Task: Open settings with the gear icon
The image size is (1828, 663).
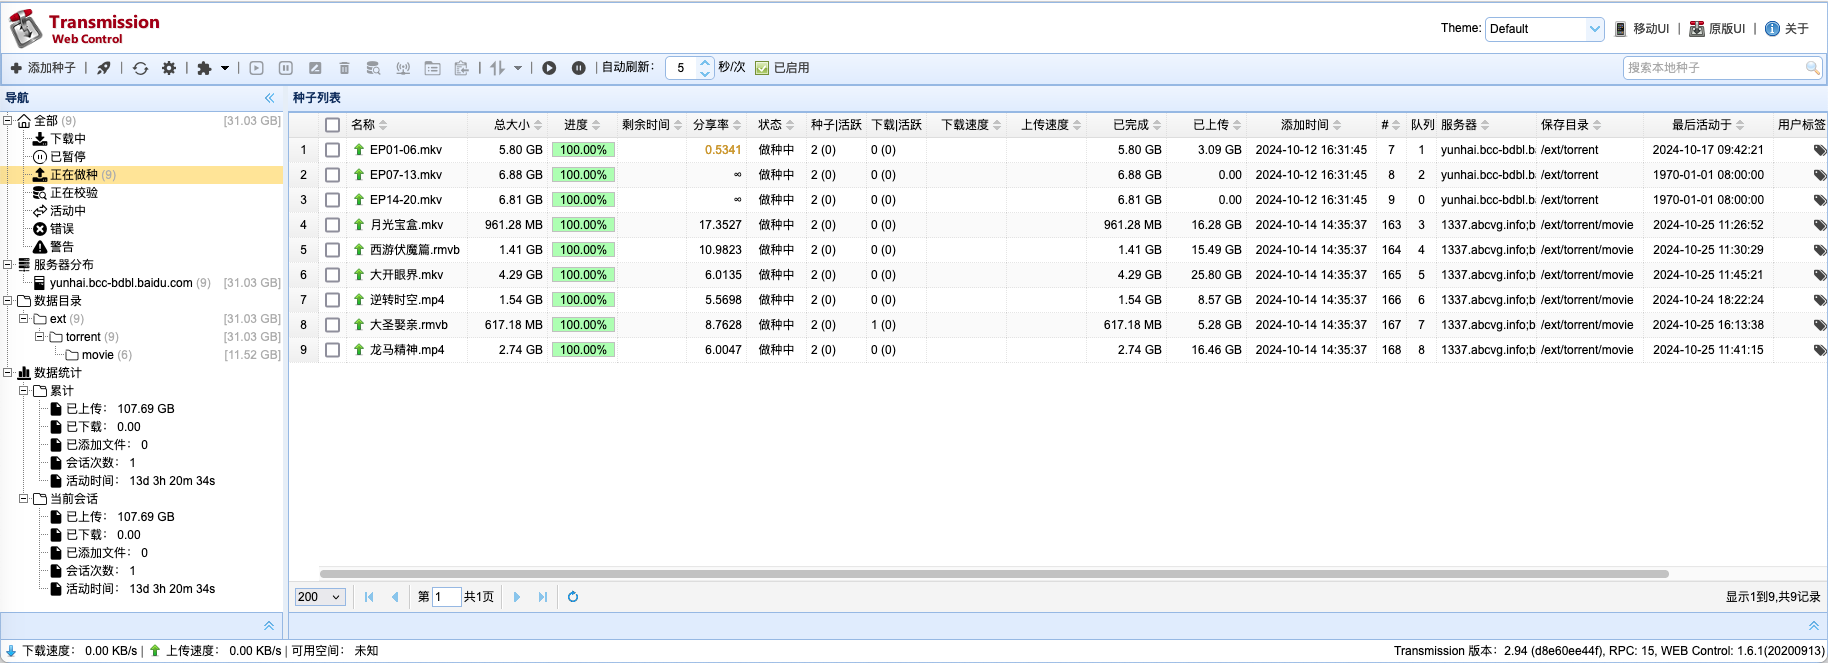Action: tap(169, 68)
